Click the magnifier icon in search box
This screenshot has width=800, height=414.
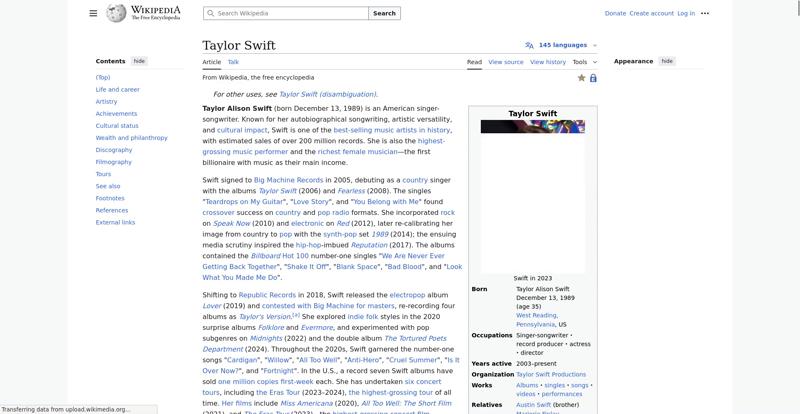(x=211, y=13)
